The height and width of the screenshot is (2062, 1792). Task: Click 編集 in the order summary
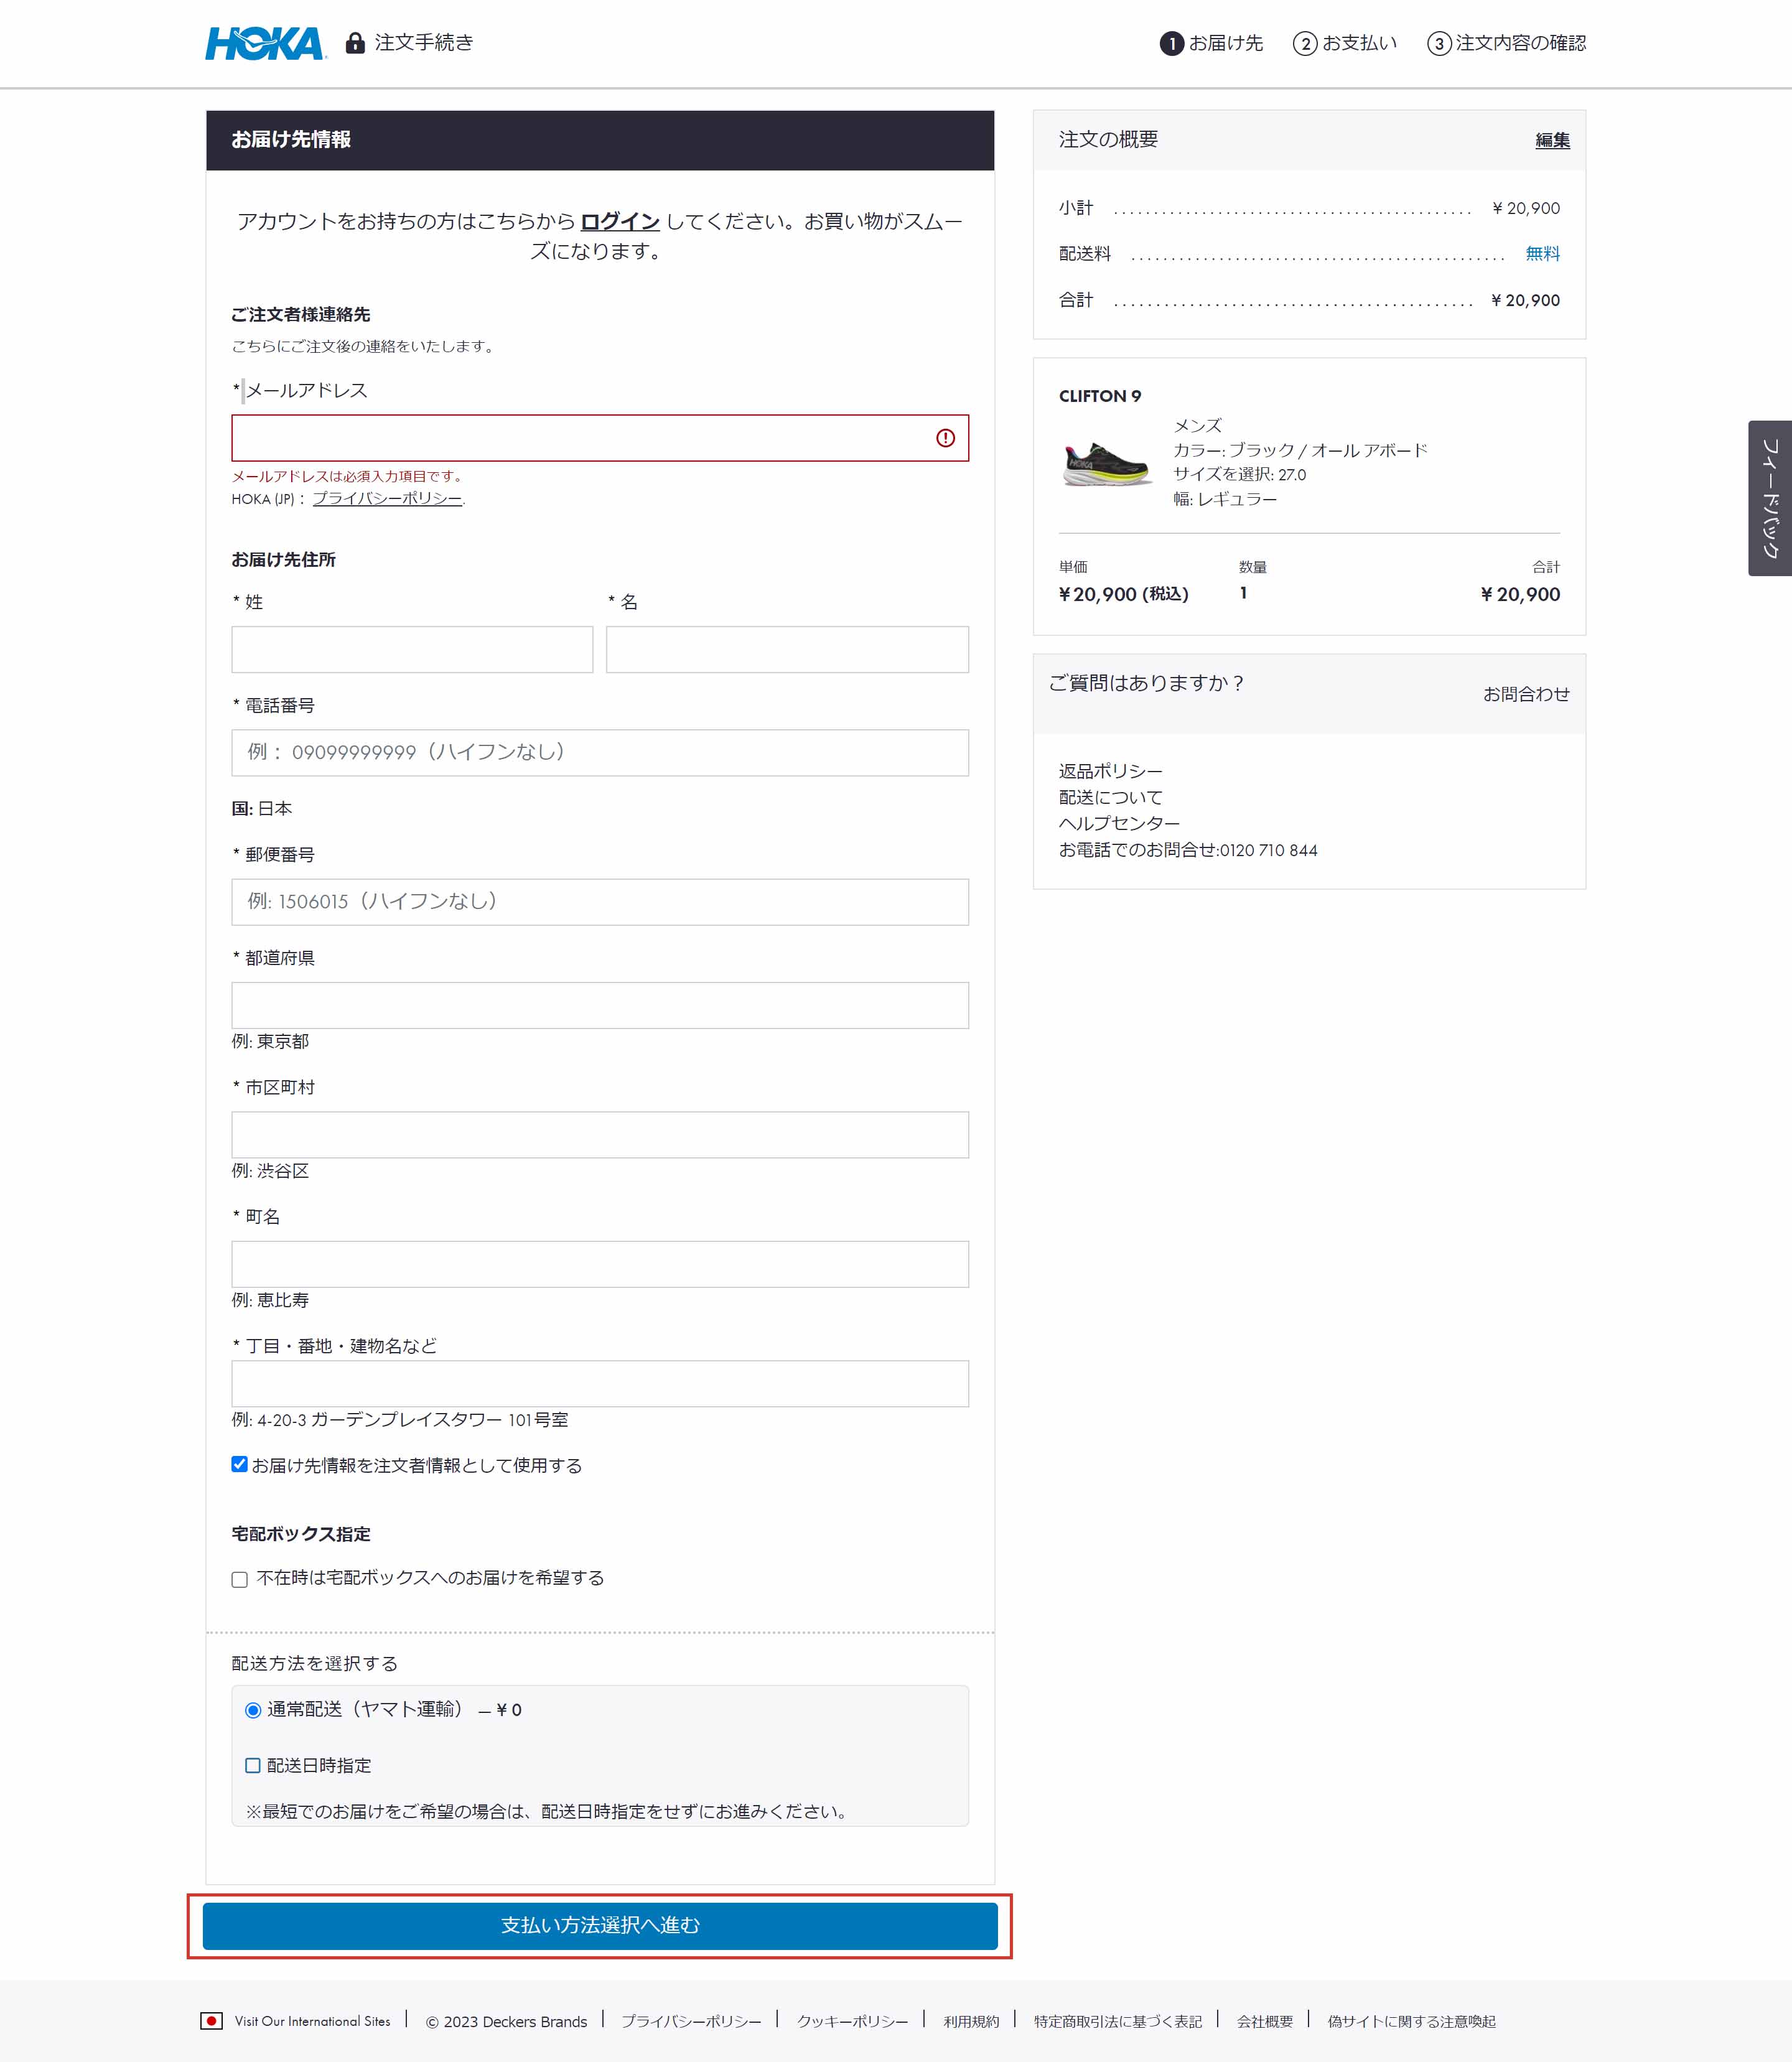1552,141
